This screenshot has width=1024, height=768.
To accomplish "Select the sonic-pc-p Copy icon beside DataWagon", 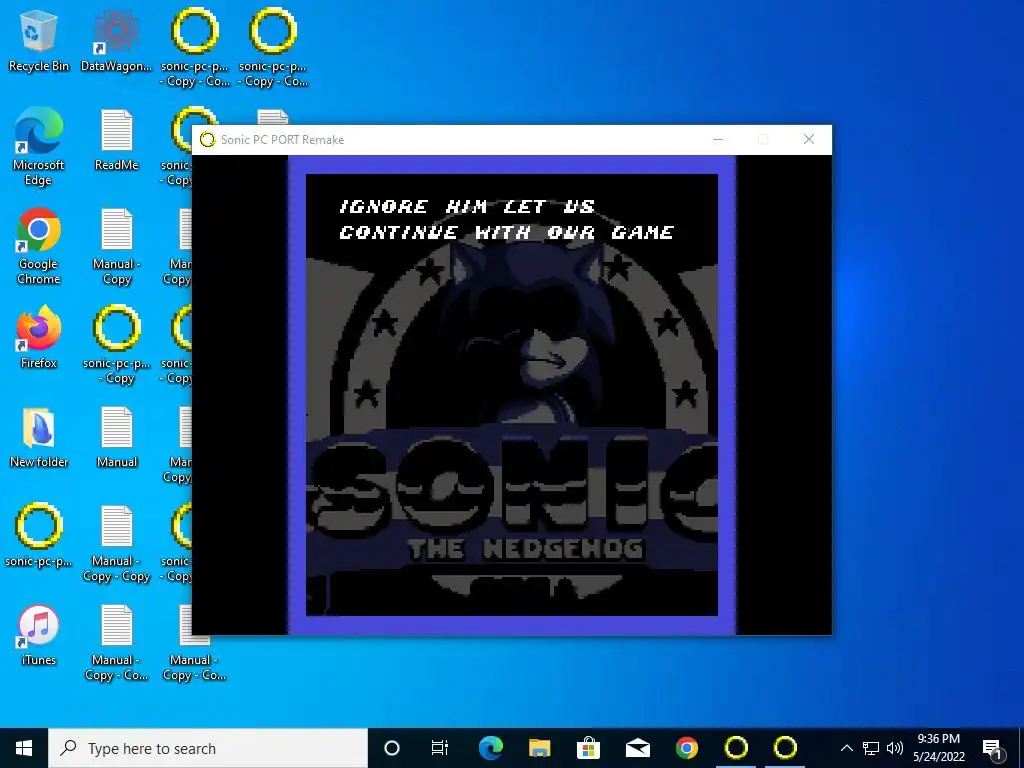I will (x=195, y=47).
